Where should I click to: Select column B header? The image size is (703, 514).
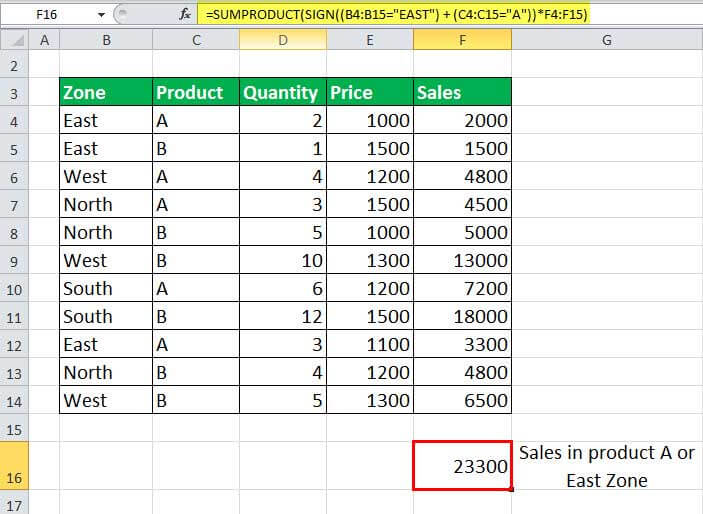[106, 40]
